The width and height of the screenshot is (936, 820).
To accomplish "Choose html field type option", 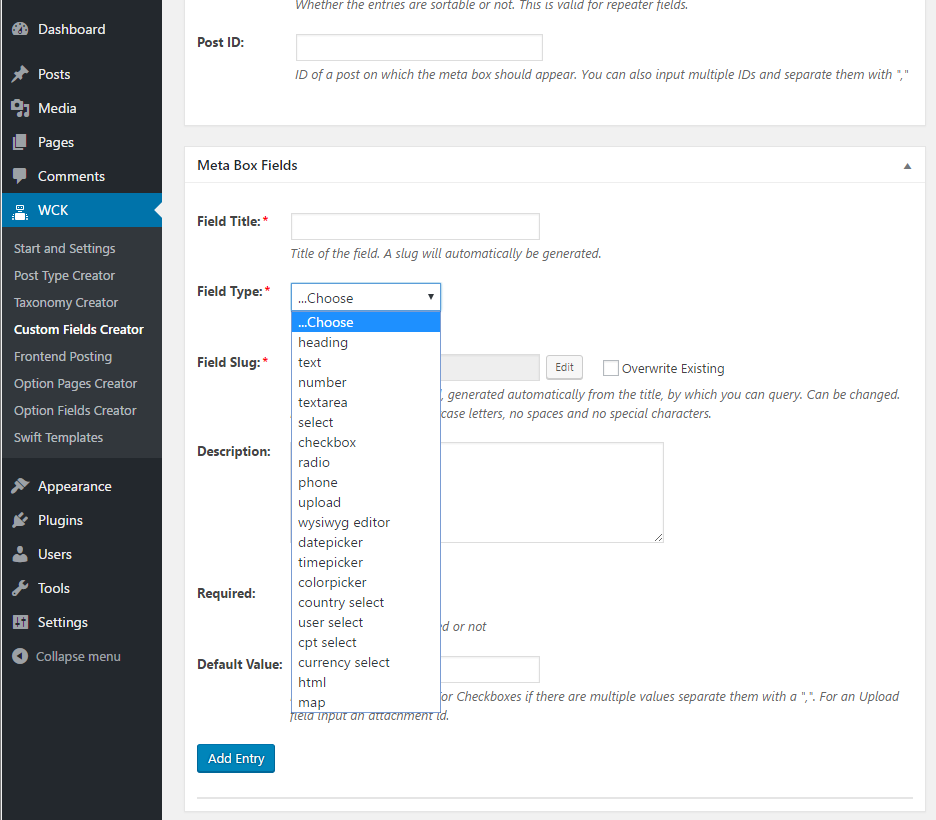I will (366, 682).
